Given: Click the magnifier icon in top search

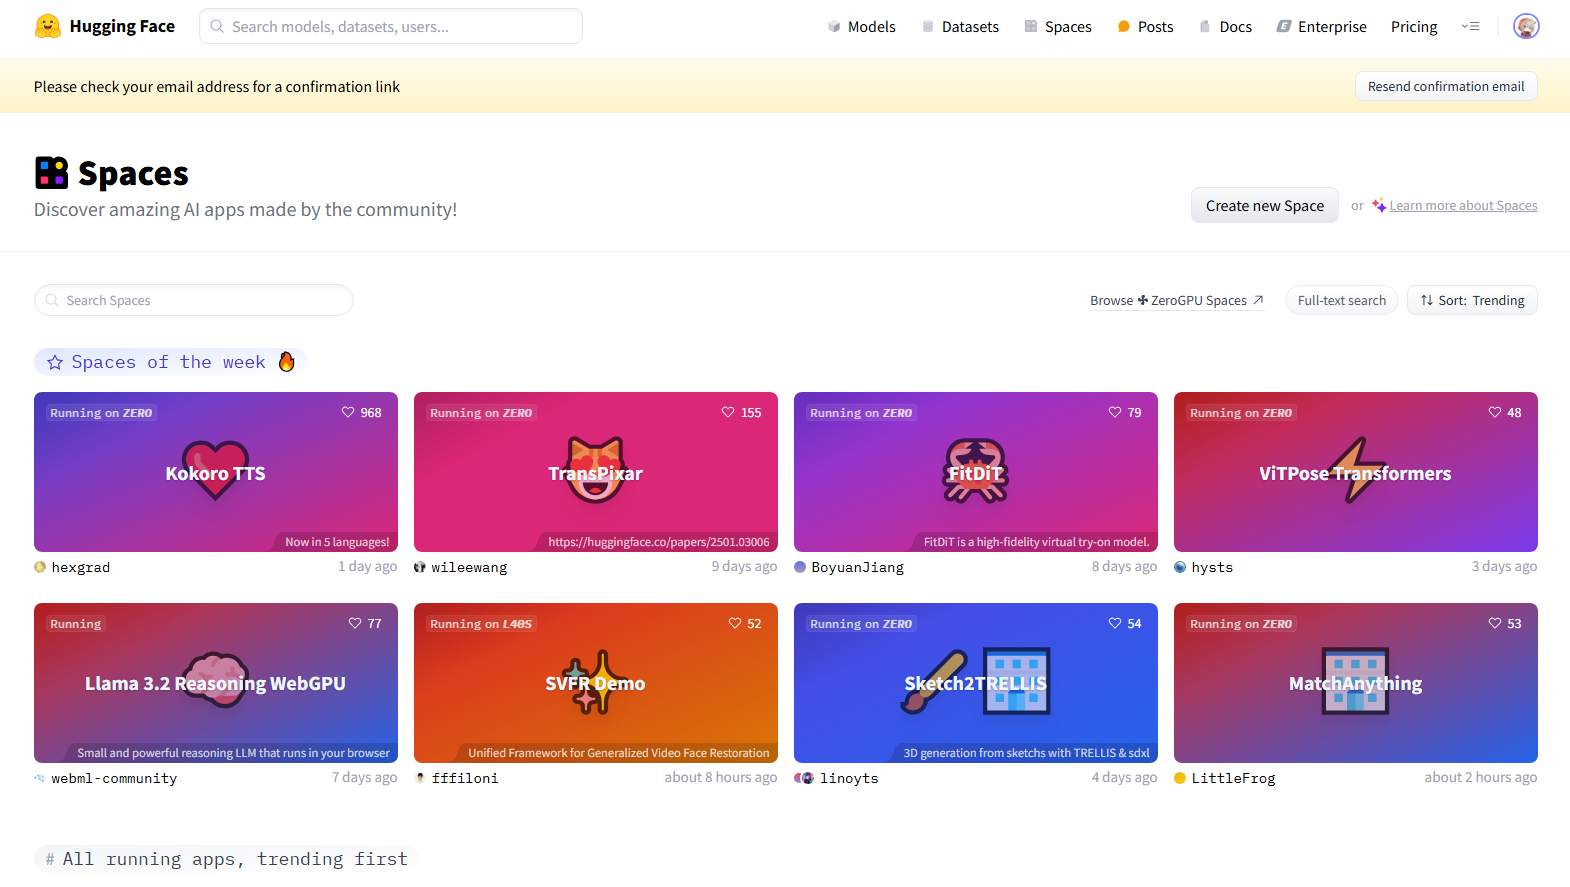Looking at the screenshot, I should [217, 26].
